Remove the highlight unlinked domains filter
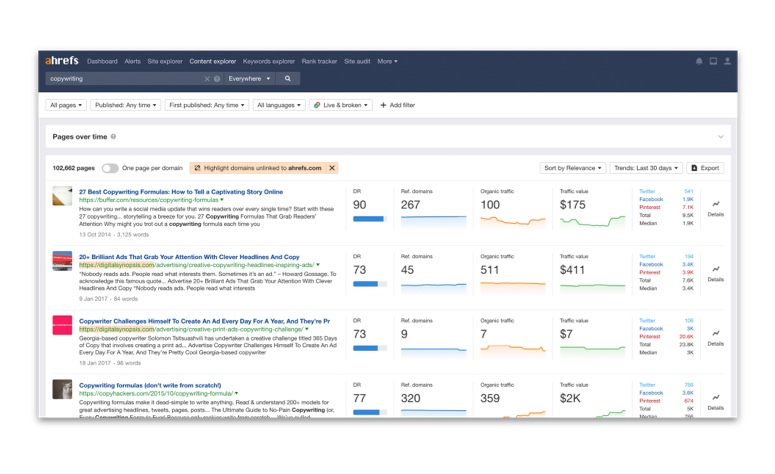775x474 pixels. pyautogui.click(x=332, y=168)
